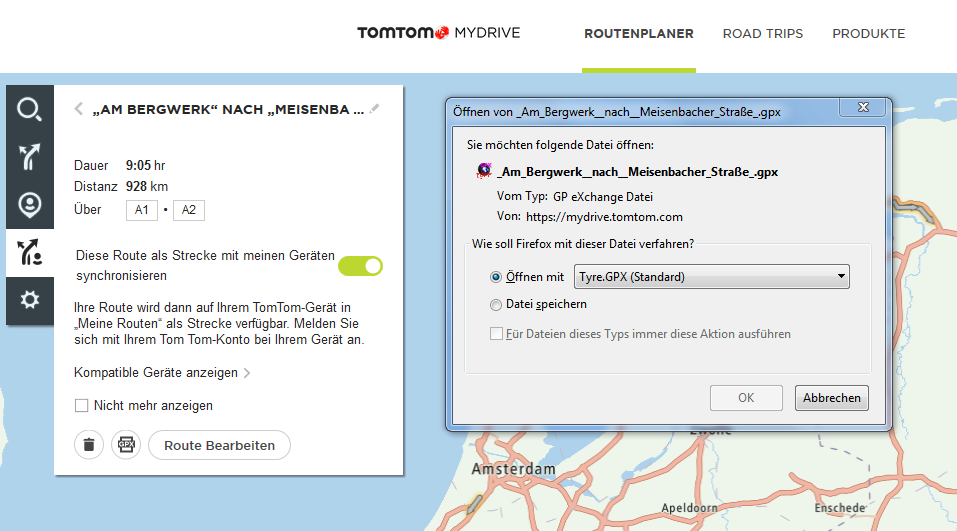Export route using the GPX icon
Screen dimensions: 957x531
126,445
